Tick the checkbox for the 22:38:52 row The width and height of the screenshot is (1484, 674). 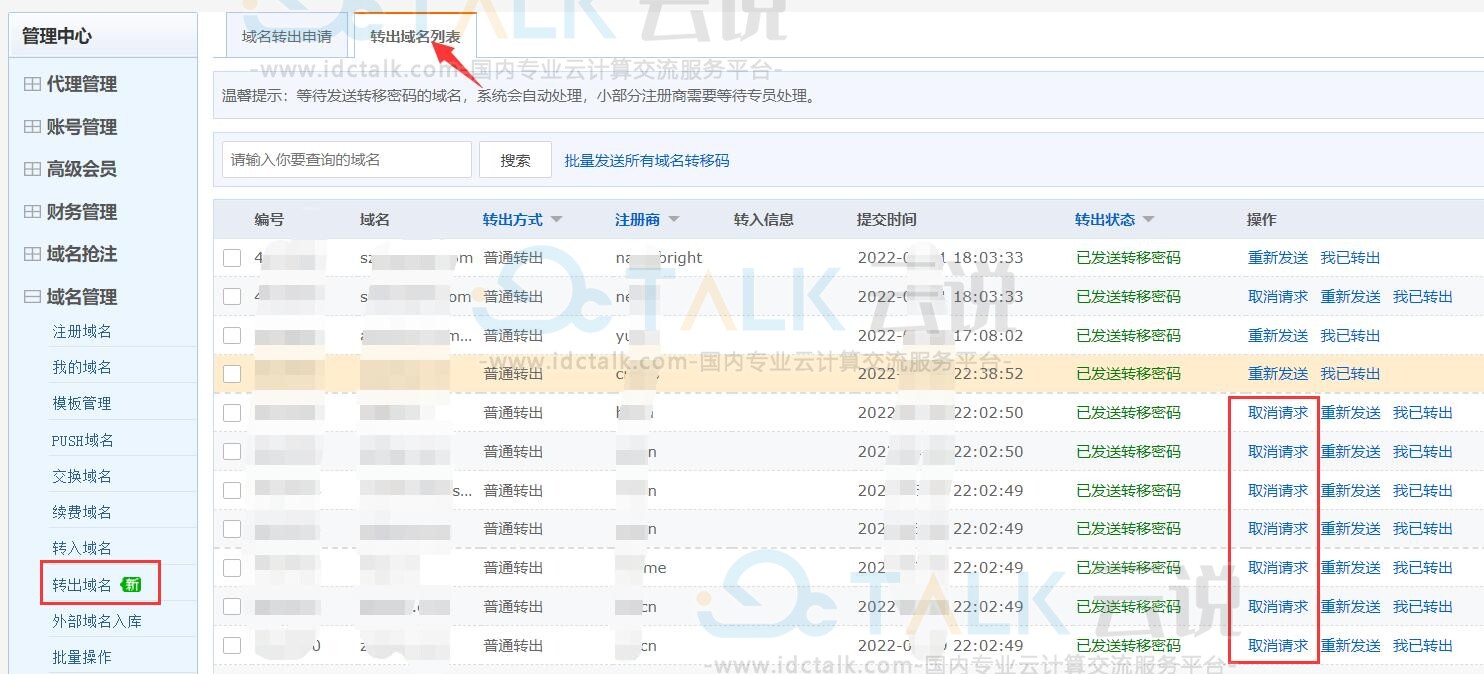click(232, 374)
